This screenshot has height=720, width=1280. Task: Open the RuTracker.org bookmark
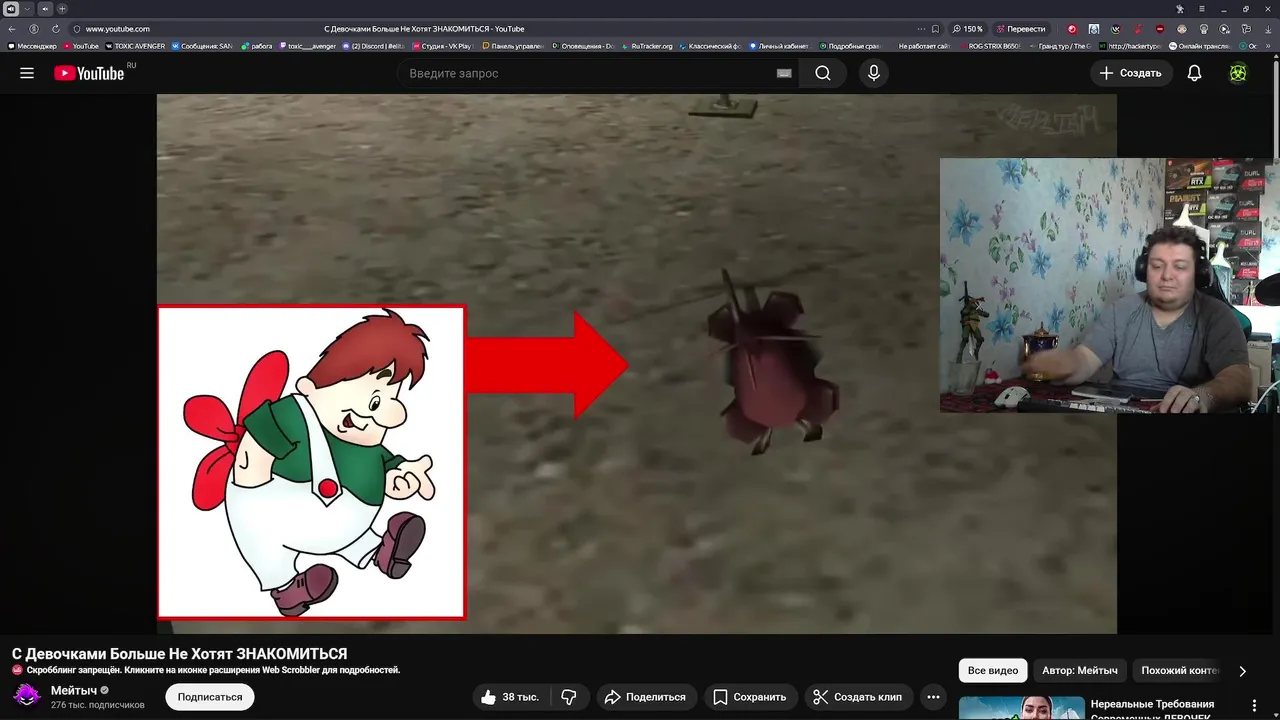[647, 46]
